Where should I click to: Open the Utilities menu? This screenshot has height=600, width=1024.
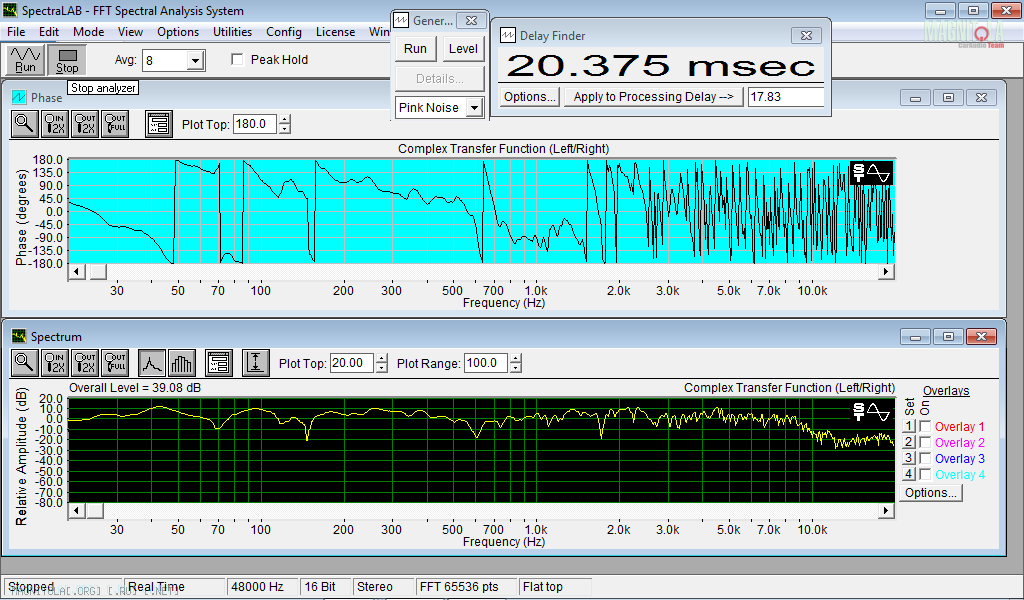232,32
